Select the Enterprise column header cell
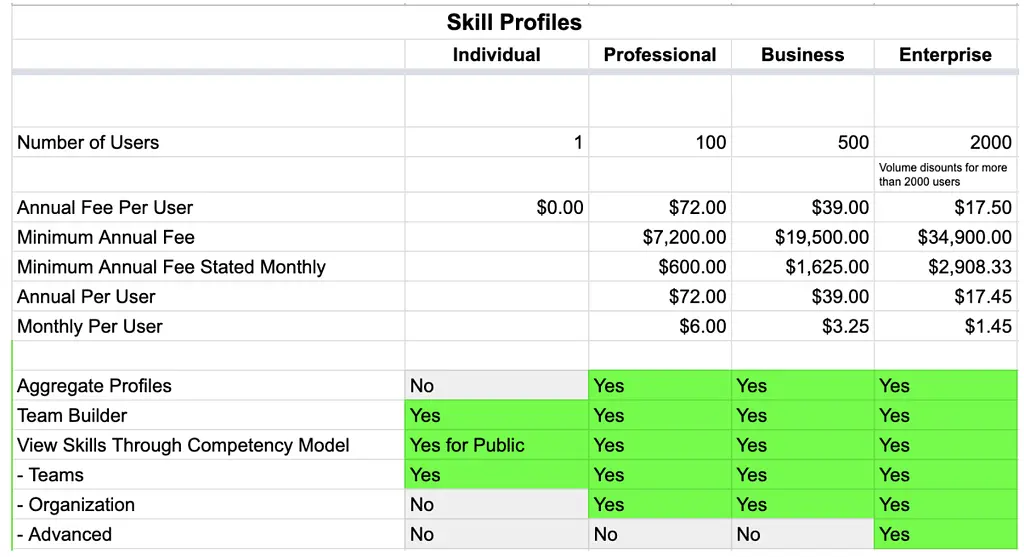The height and width of the screenshot is (557, 1024). tap(946, 54)
